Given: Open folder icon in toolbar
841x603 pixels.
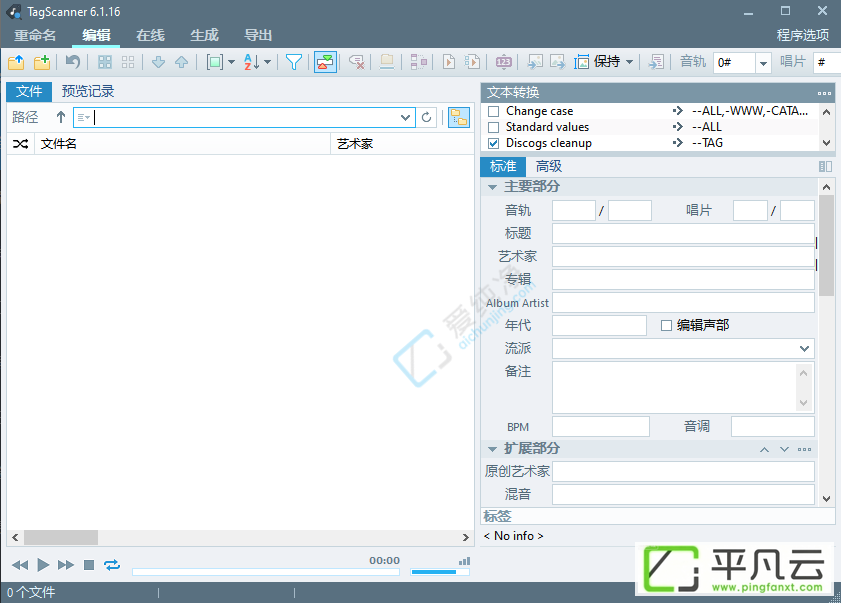Looking at the screenshot, I should pyautogui.click(x=16, y=62).
